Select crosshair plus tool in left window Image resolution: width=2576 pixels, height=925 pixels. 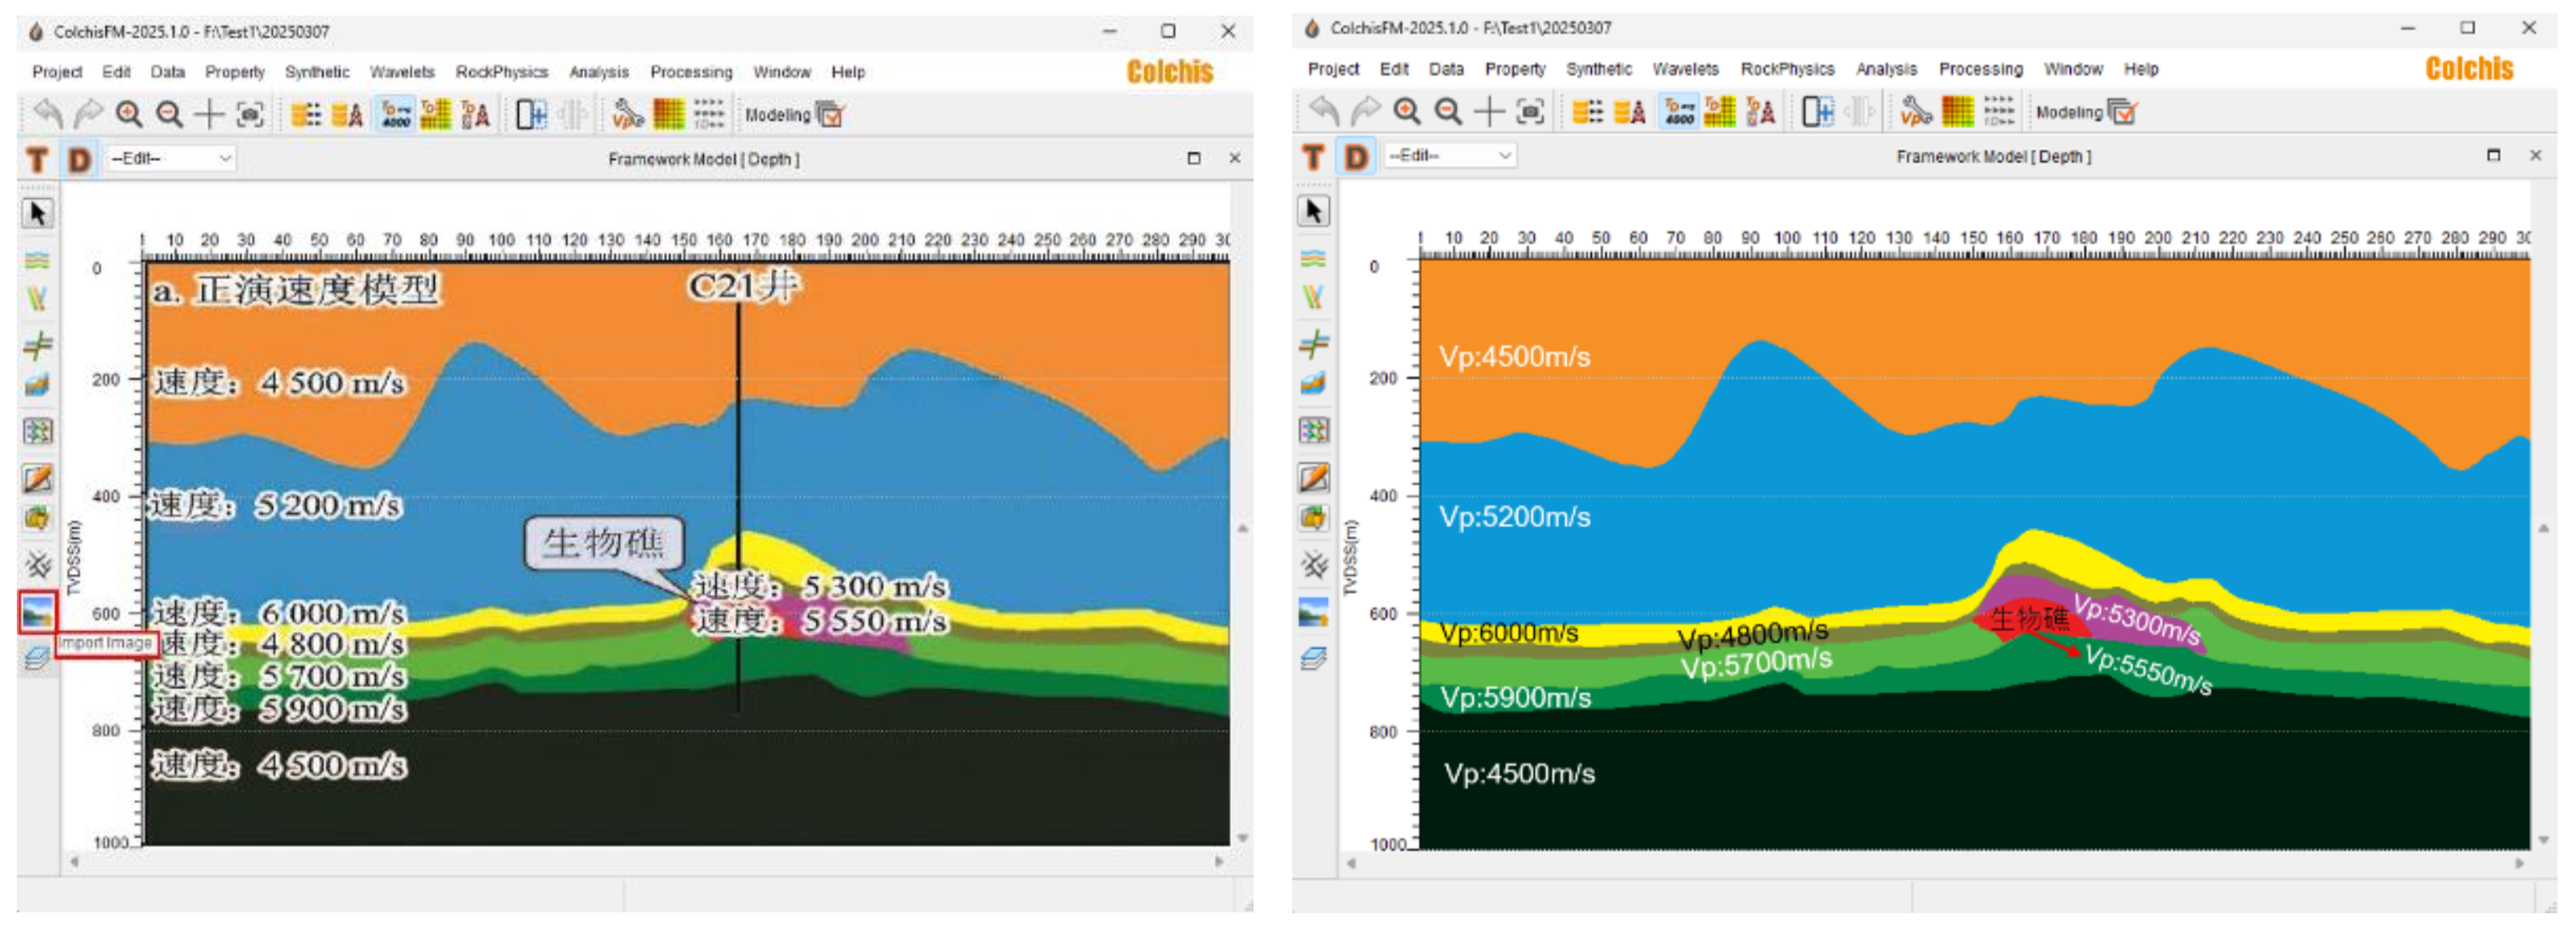coord(209,114)
